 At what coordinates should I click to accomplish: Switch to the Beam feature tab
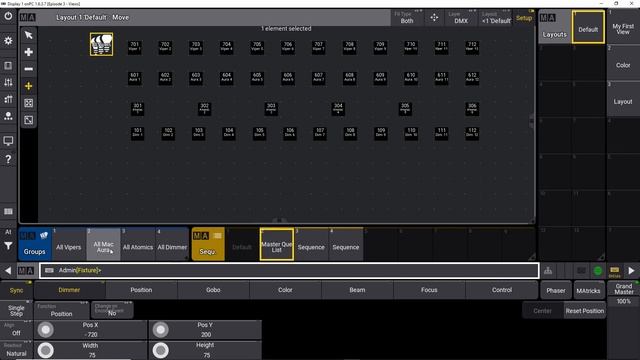click(x=357, y=290)
